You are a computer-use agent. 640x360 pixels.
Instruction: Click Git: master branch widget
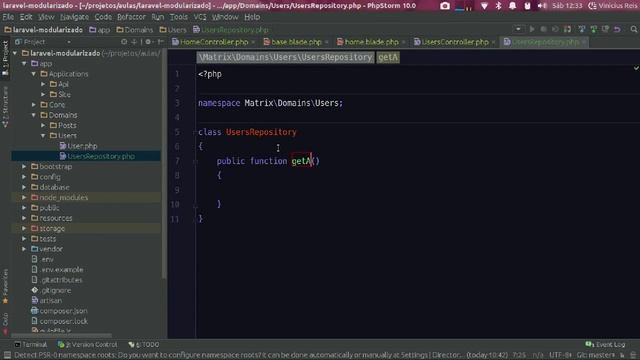(596, 355)
